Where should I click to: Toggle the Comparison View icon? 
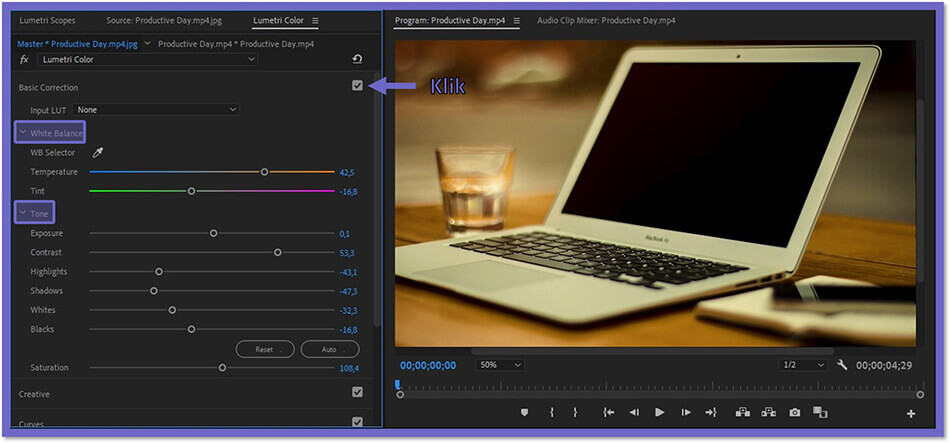tap(820, 412)
